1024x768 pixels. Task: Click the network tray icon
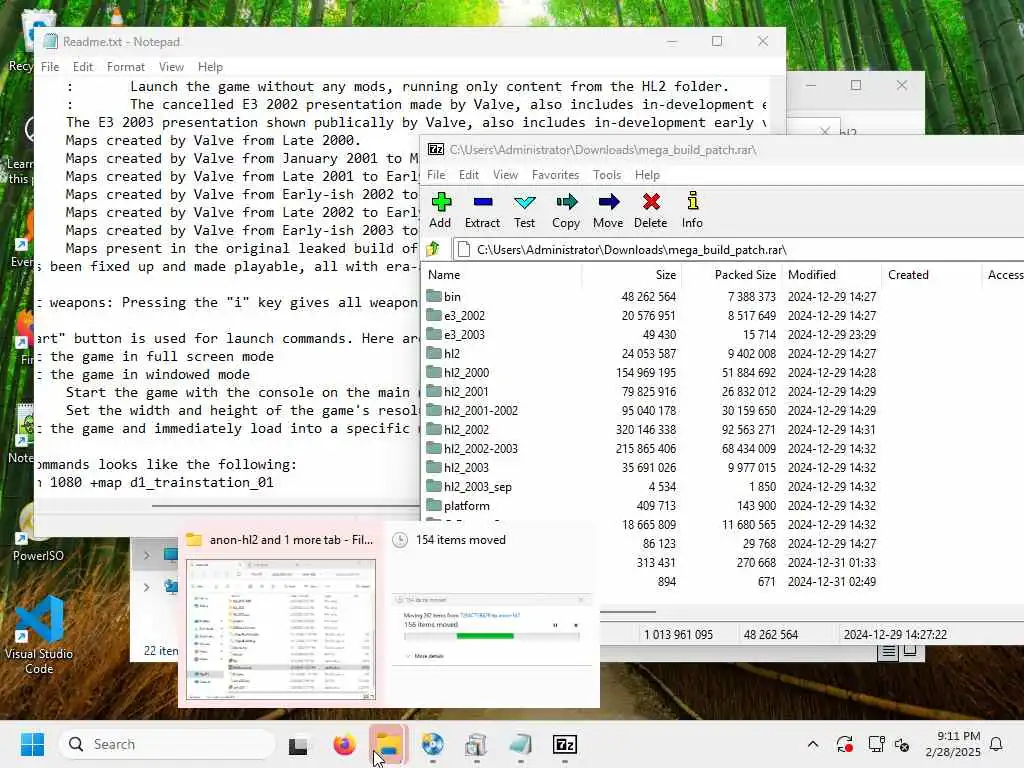coord(876,744)
